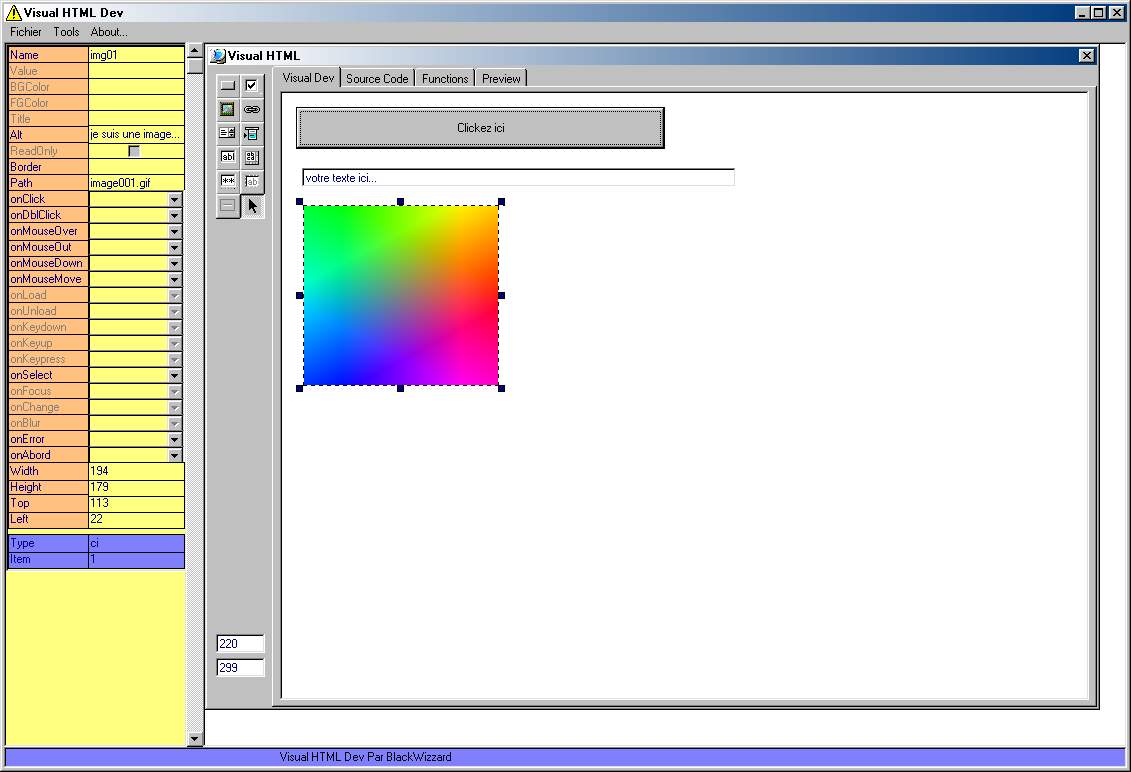The height and width of the screenshot is (772, 1131).
Task: Open the Preview tab
Action: [x=501, y=78]
